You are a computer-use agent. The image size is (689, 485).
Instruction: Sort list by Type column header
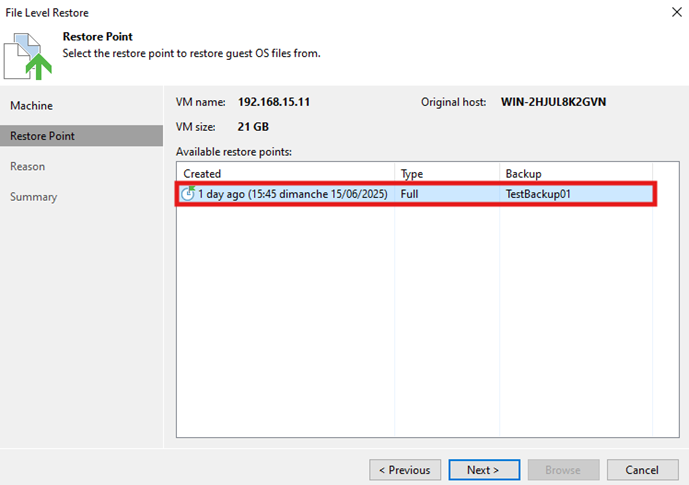pos(446,174)
